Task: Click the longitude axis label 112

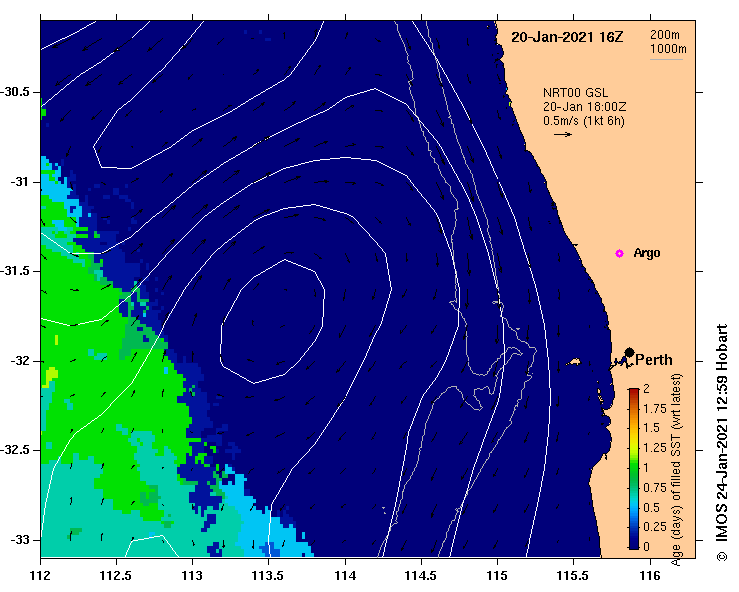Action: pyautogui.click(x=41, y=576)
